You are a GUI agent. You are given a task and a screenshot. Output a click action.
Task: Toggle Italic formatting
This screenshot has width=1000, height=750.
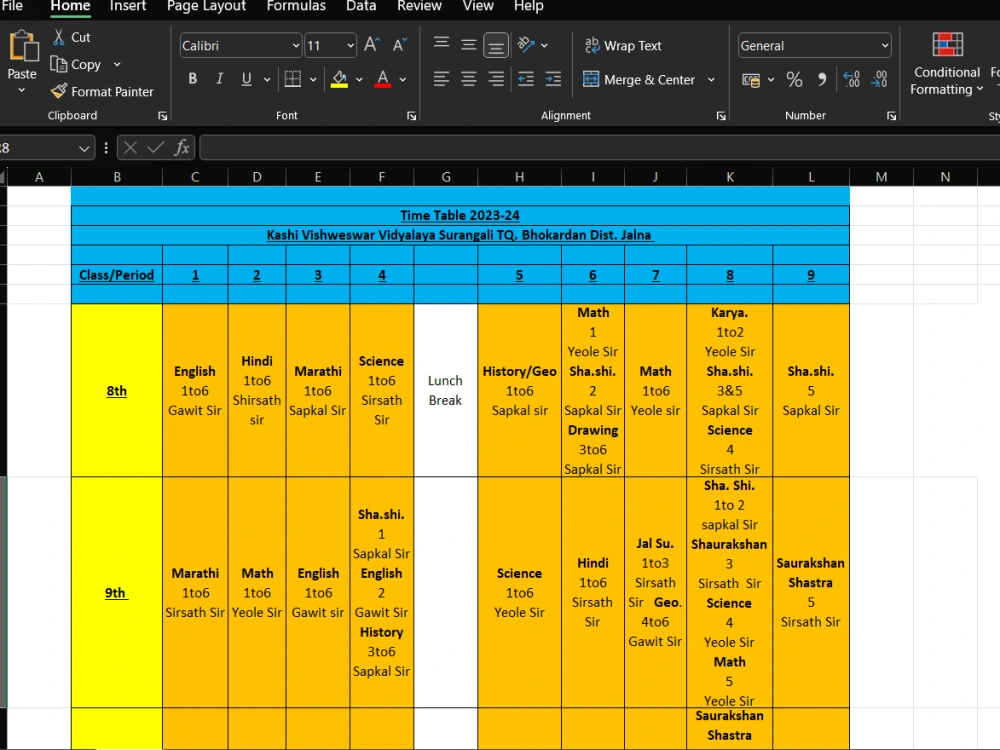[x=219, y=79]
